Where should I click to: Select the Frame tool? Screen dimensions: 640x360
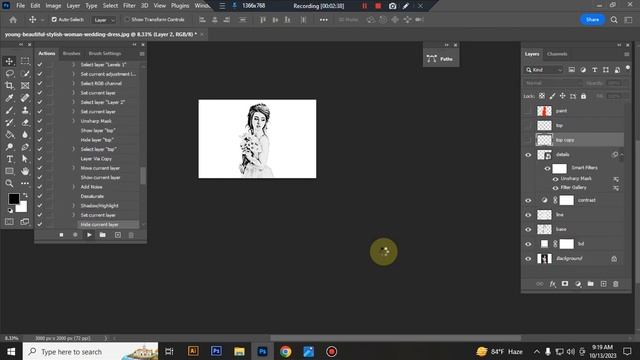point(25,86)
